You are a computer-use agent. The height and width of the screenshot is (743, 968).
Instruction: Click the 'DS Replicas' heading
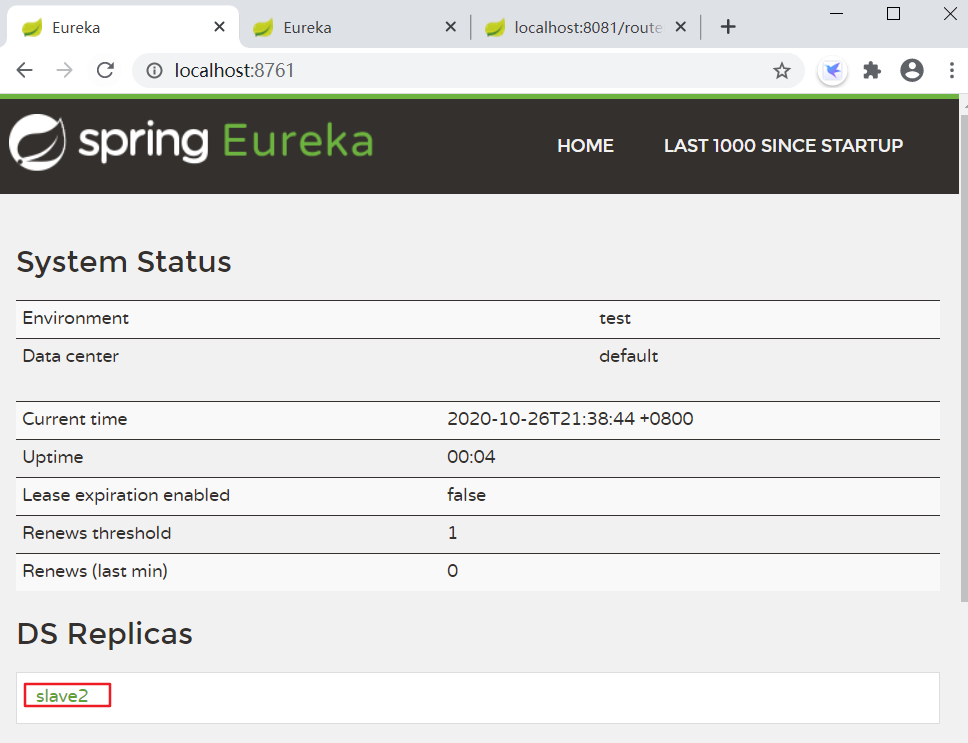coord(105,634)
